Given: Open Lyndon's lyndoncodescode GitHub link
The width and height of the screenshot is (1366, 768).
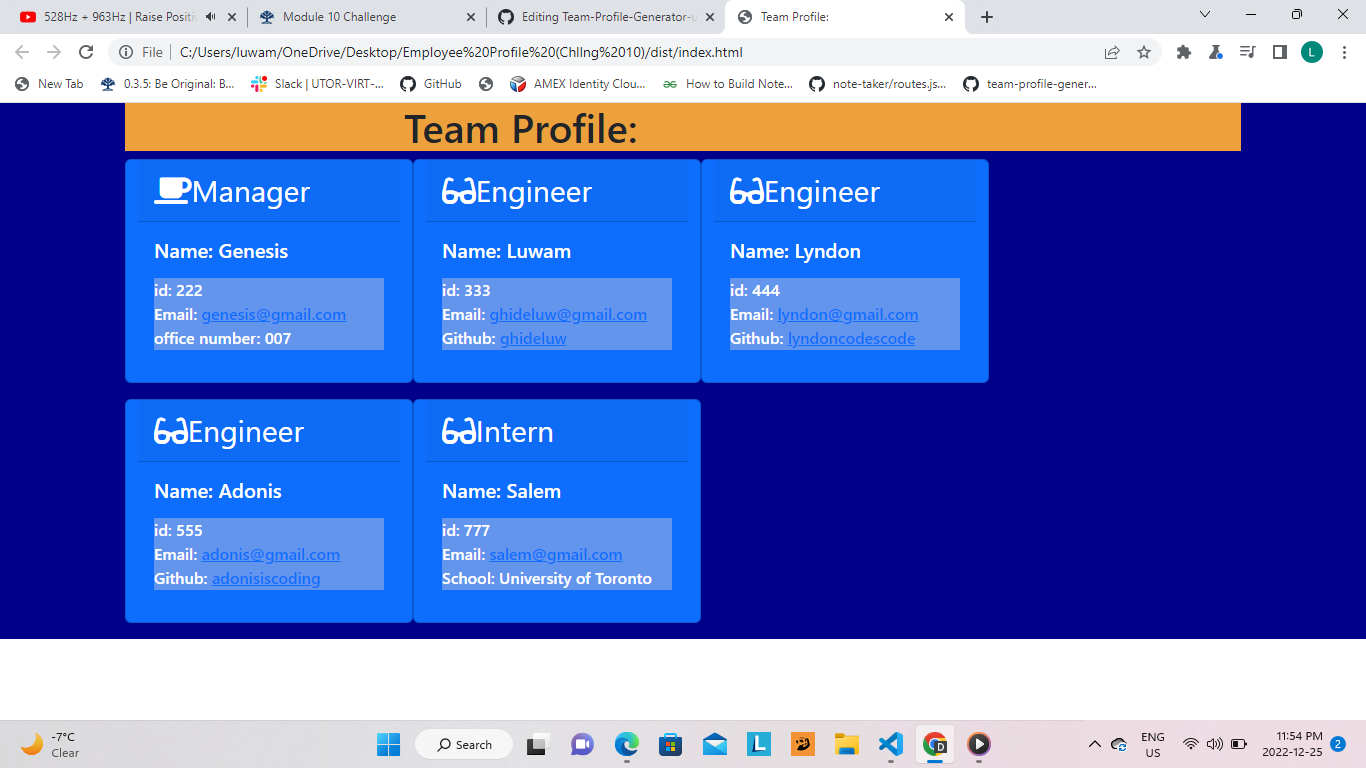Looking at the screenshot, I should (x=852, y=338).
